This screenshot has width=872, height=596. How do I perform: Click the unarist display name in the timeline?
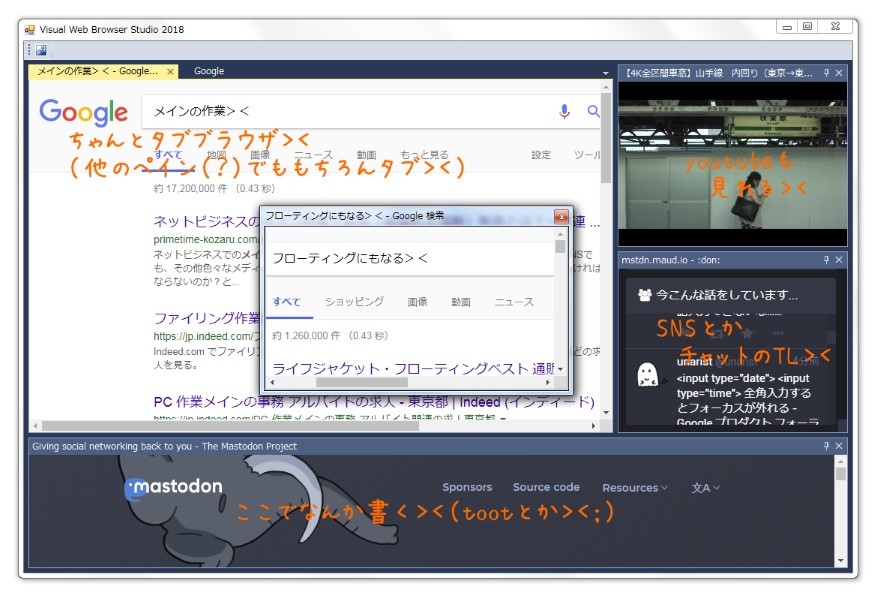[x=695, y=362]
